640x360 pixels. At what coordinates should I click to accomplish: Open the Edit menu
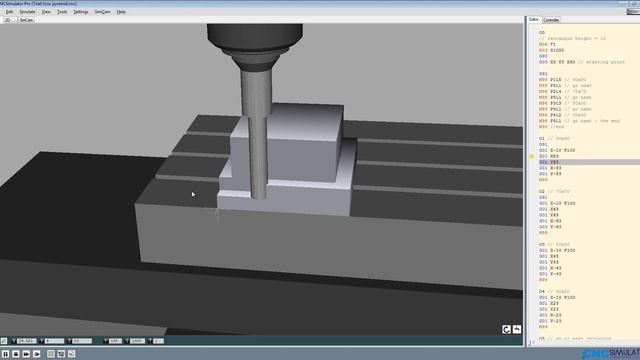pos(9,12)
